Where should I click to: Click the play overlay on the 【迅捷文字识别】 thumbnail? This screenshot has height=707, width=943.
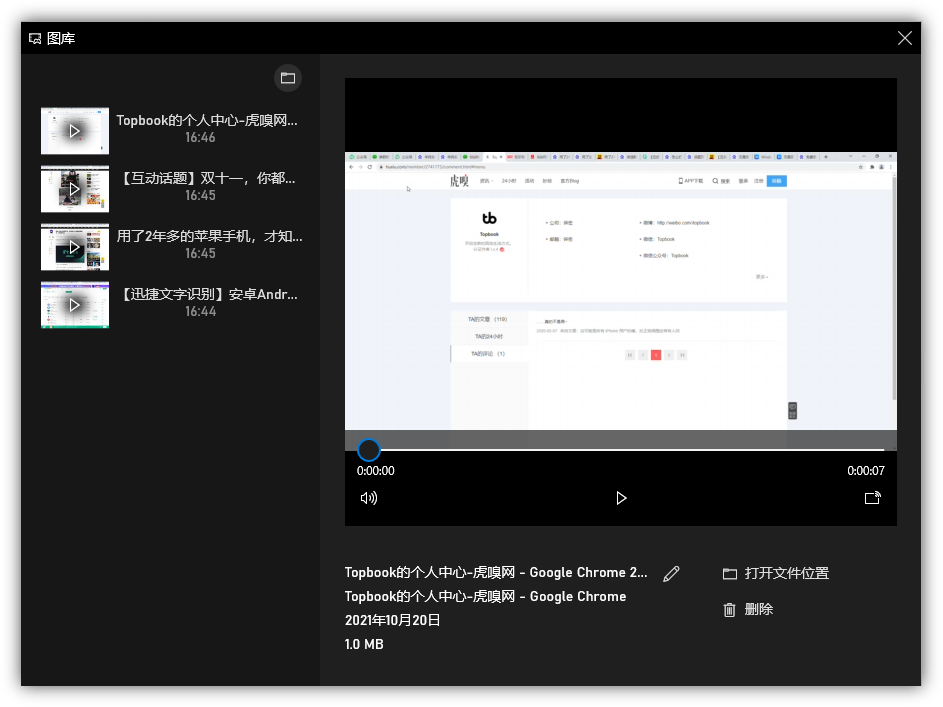[75, 305]
